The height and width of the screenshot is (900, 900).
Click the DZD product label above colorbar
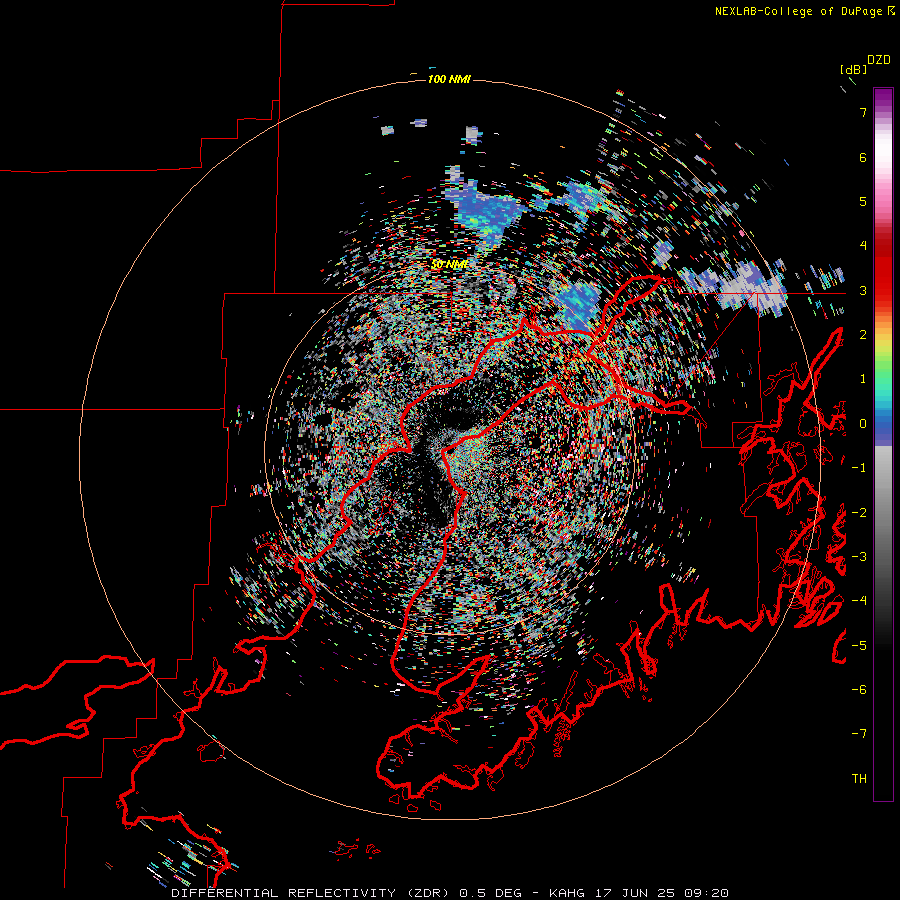pyautogui.click(x=879, y=60)
